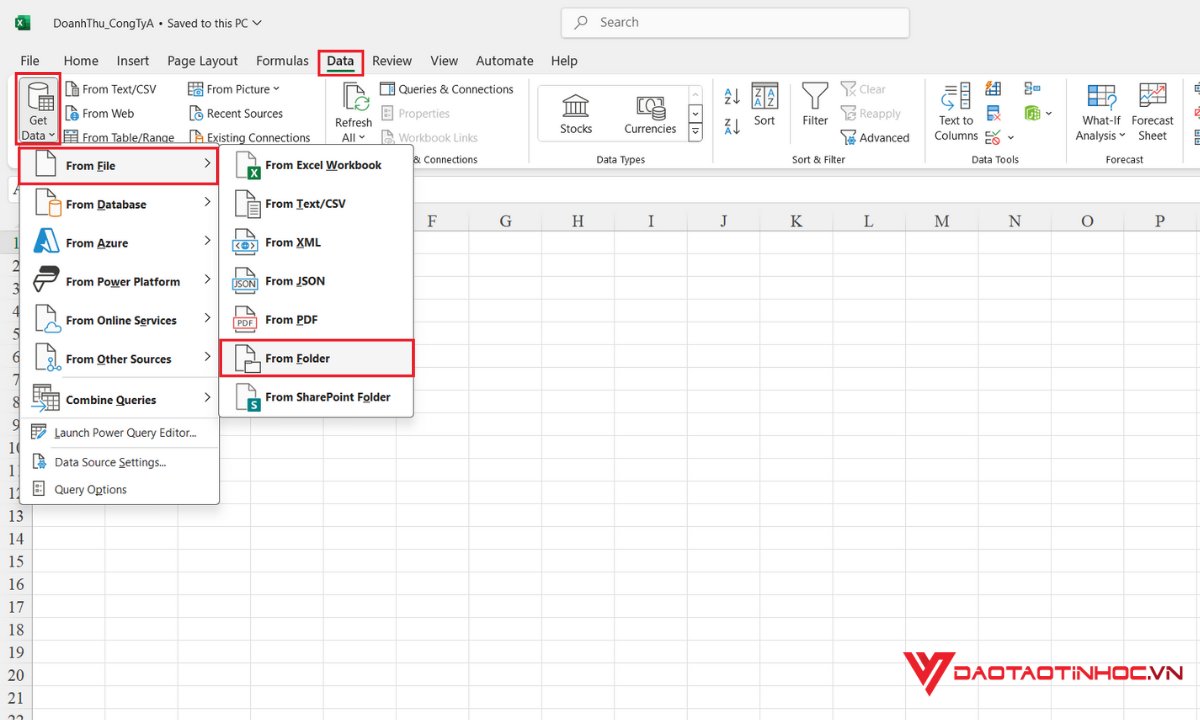Choose From JSON in submenu
The width and height of the screenshot is (1200, 720).
pos(316,281)
